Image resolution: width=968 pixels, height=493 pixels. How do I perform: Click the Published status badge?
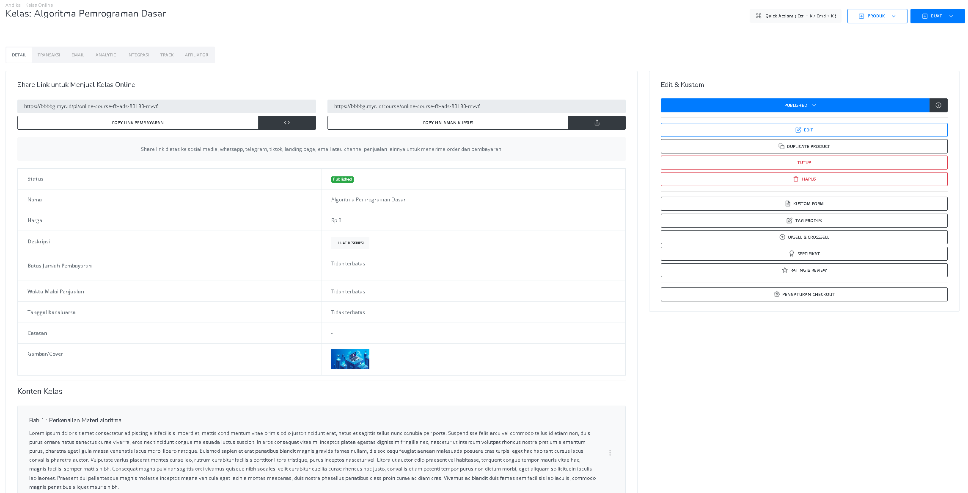[x=342, y=180]
